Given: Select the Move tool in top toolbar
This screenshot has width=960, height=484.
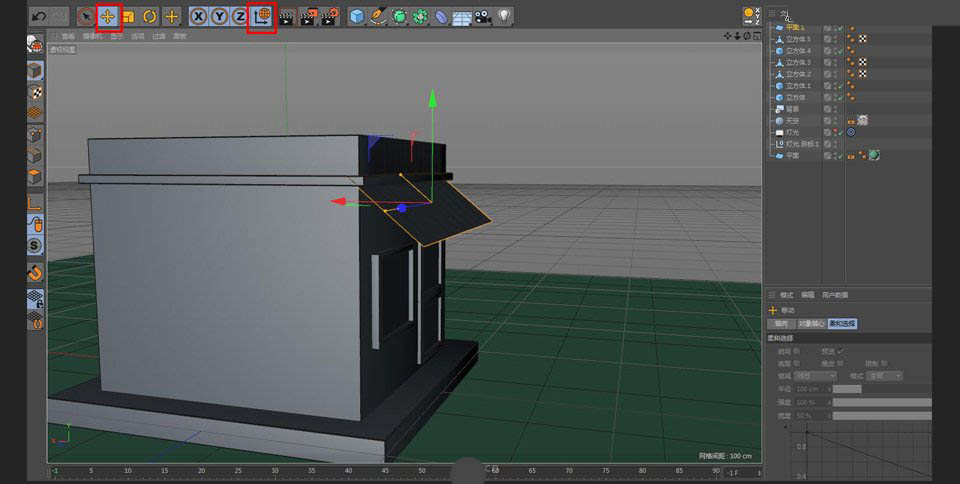Looking at the screenshot, I should (x=106, y=16).
